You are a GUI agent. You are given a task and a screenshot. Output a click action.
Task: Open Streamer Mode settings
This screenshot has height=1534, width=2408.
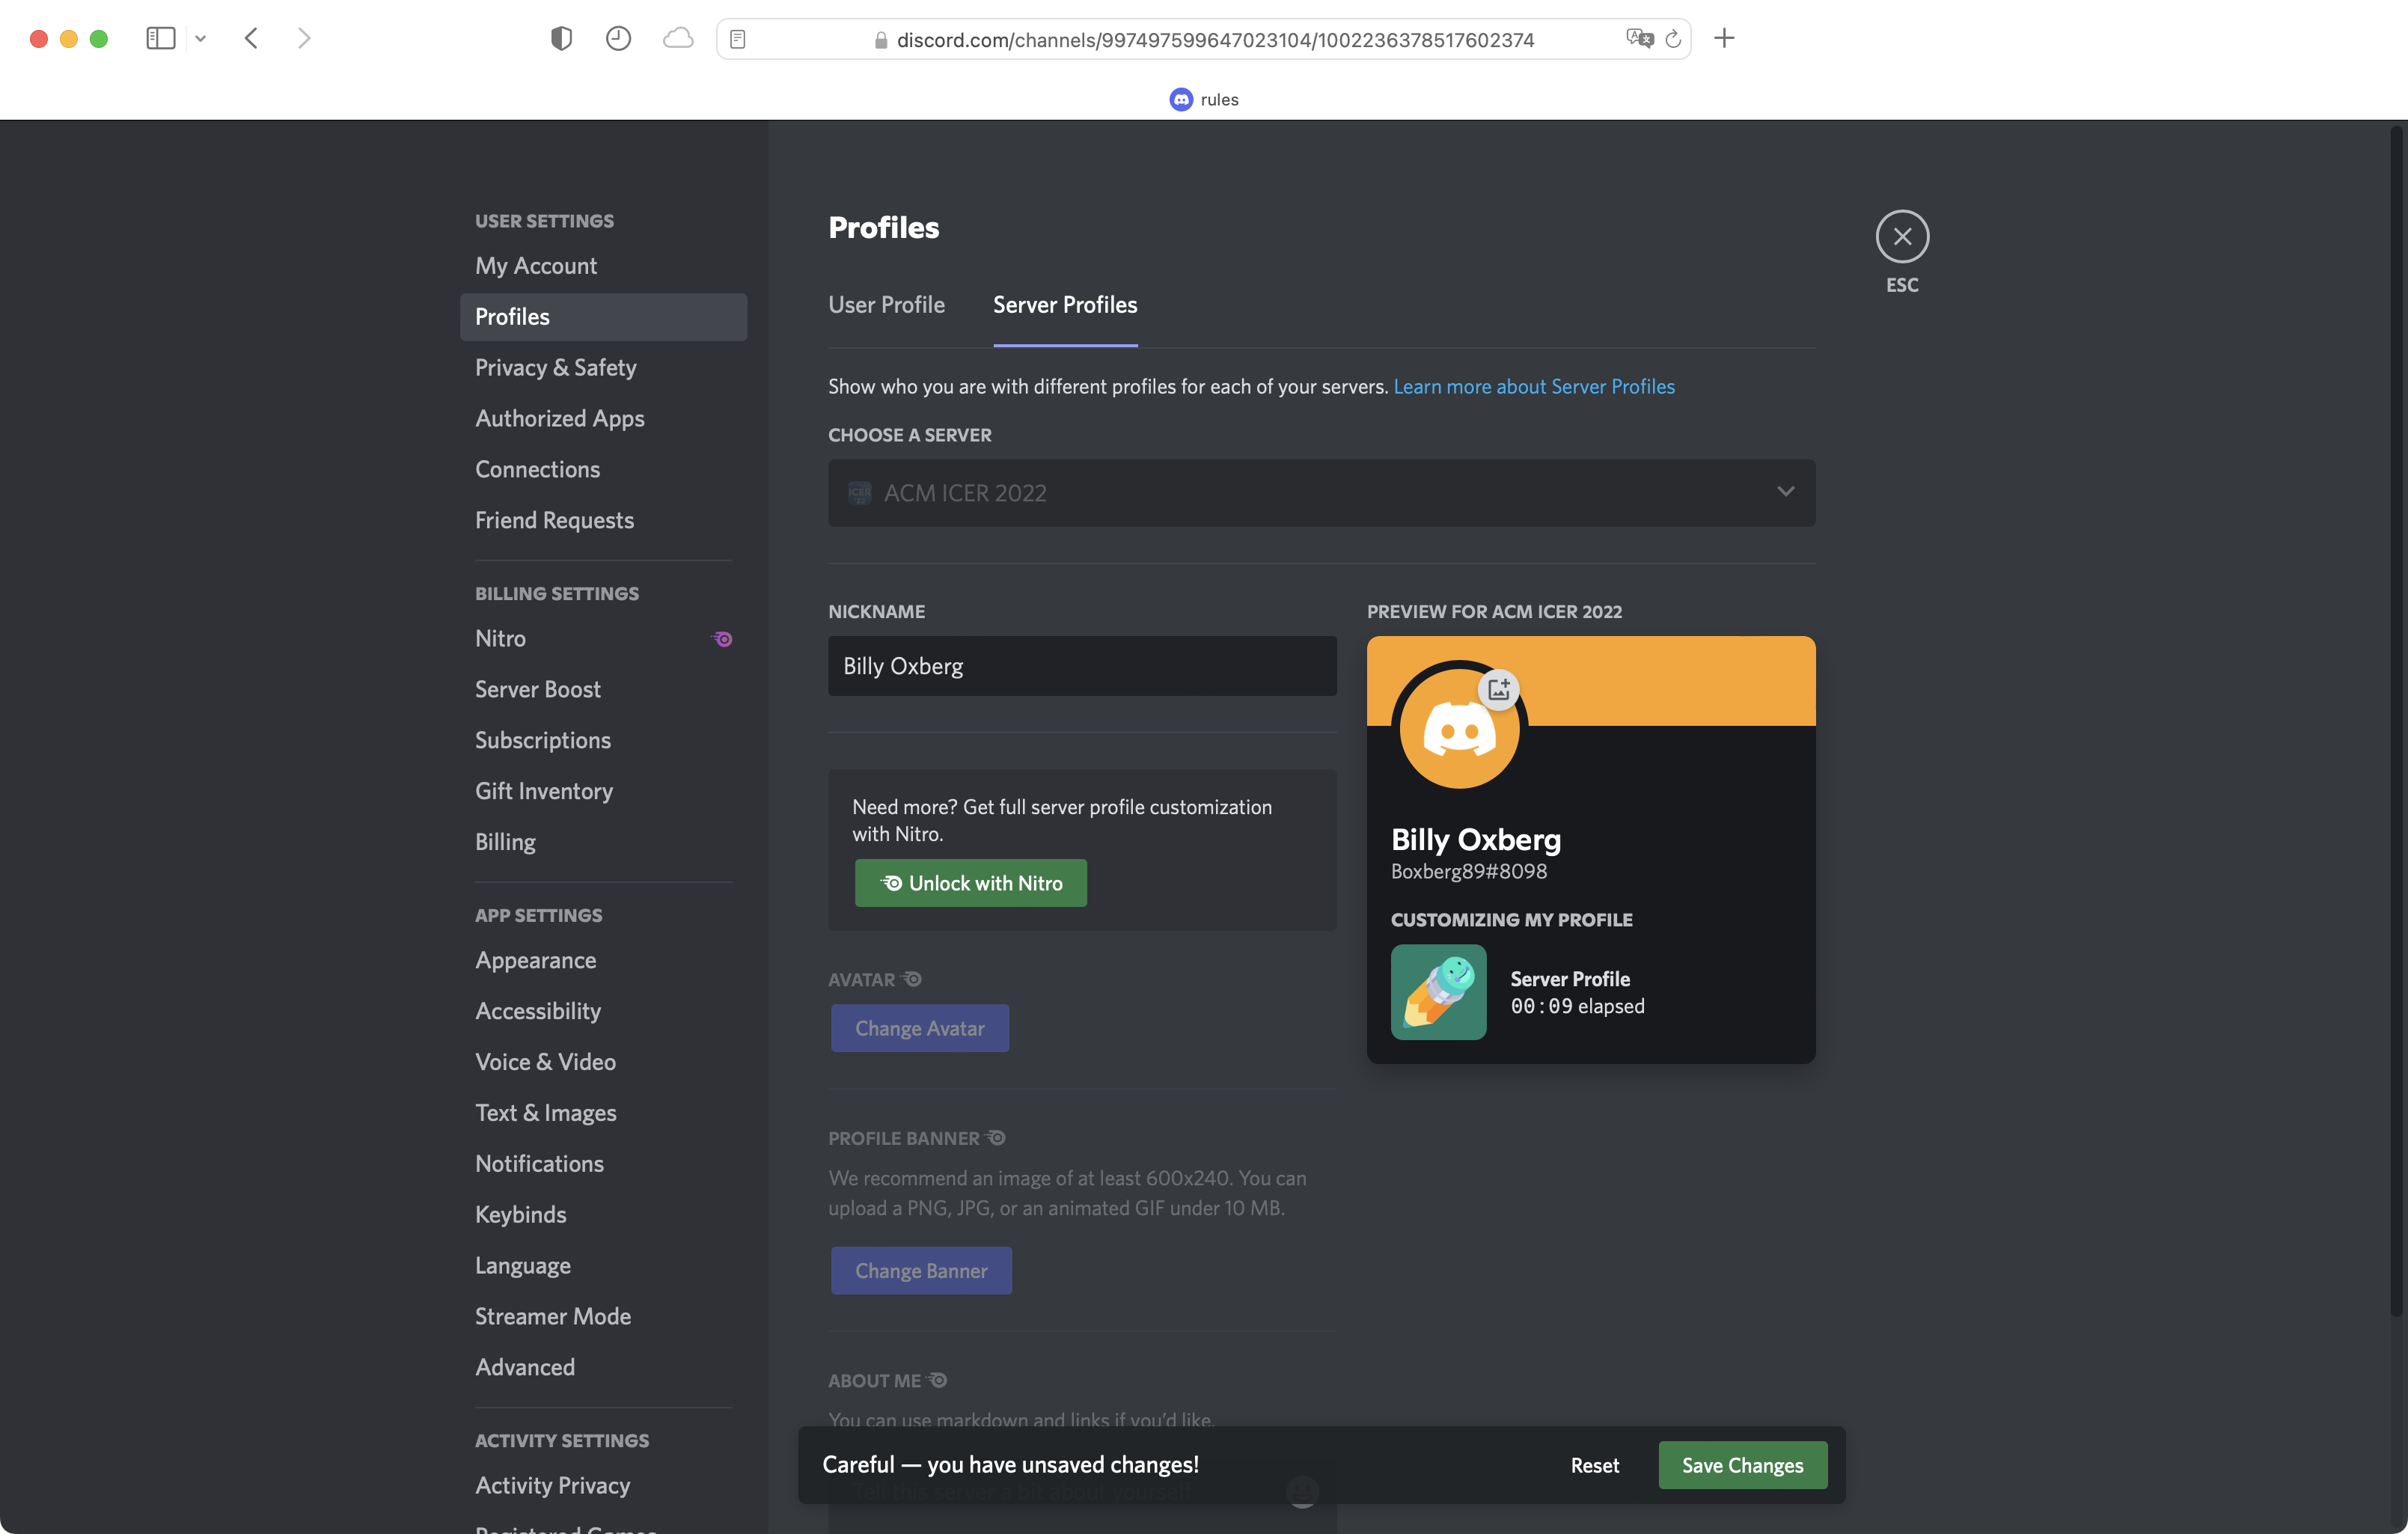tap(603, 1317)
